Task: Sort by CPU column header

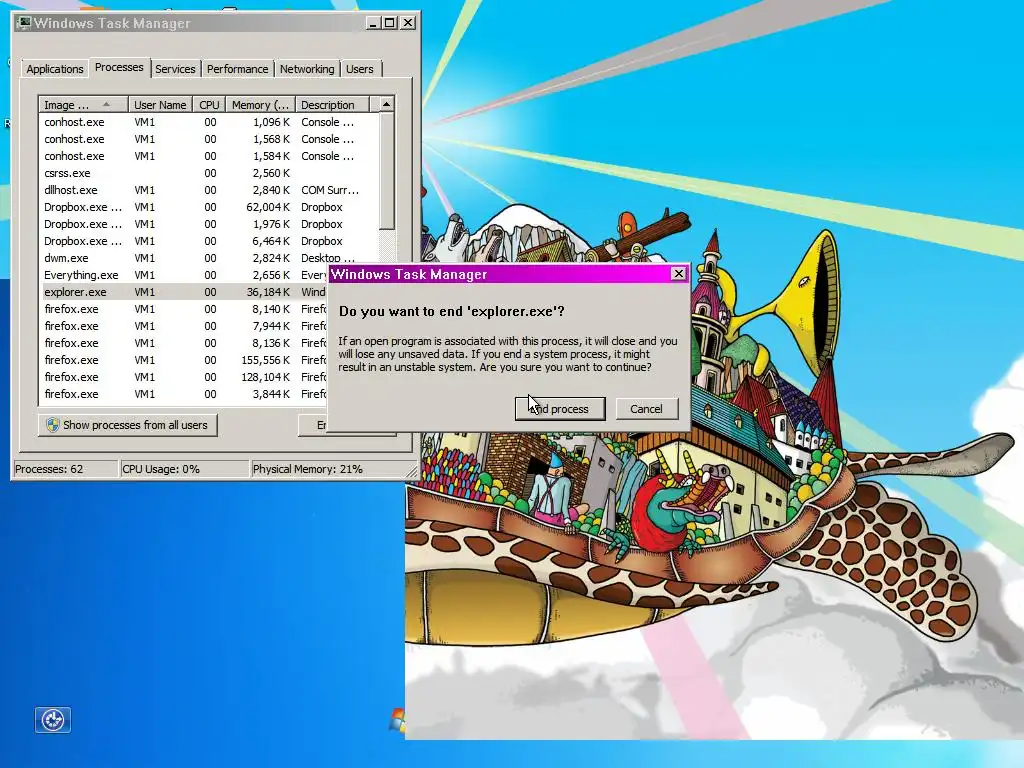Action: pyautogui.click(x=209, y=104)
